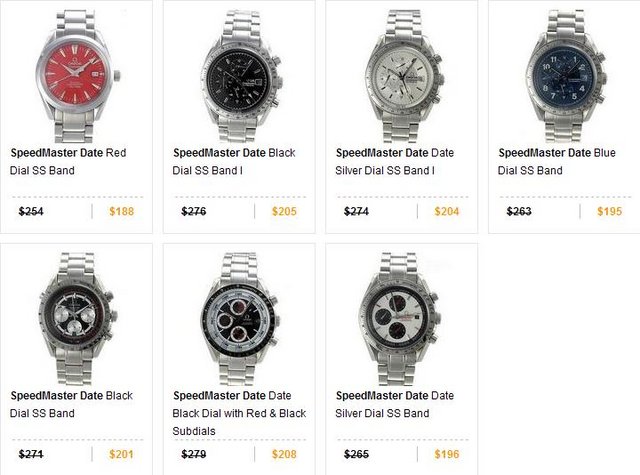
Task: Click the black dial SS Band I watch photo
Action: click(241, 76)
